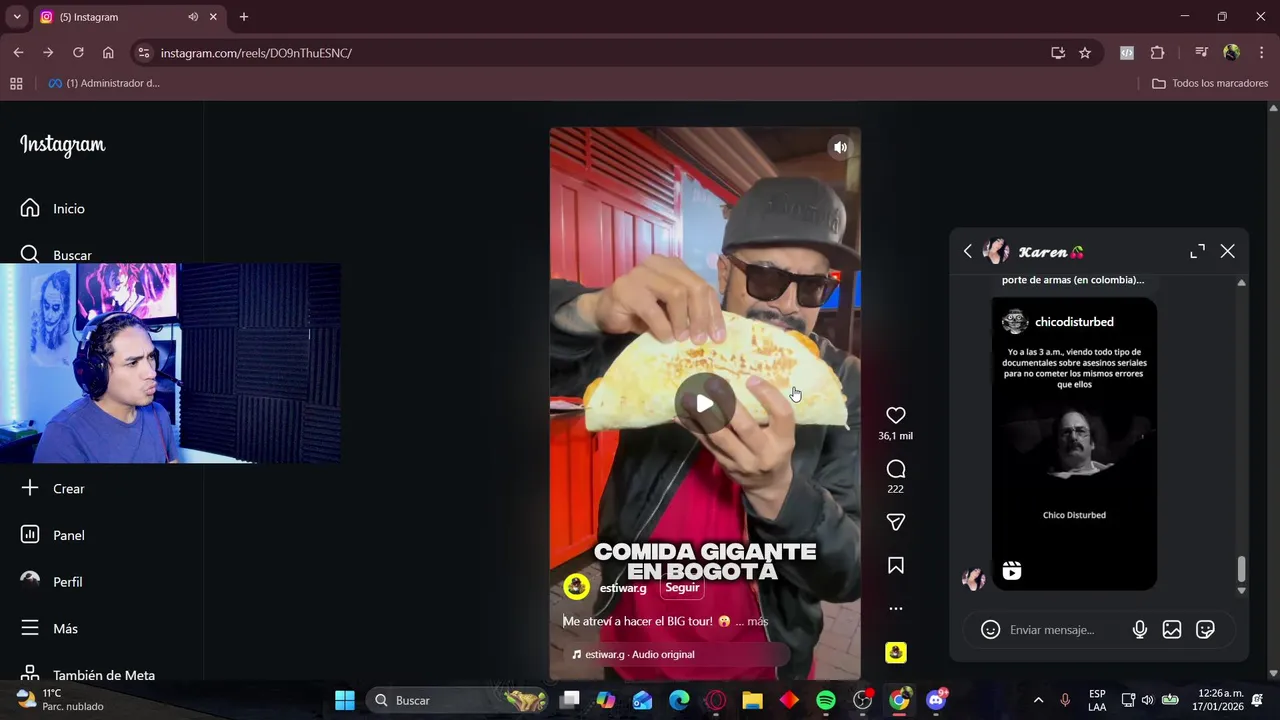Show hidden system tray icons

tap(1038, 700)
